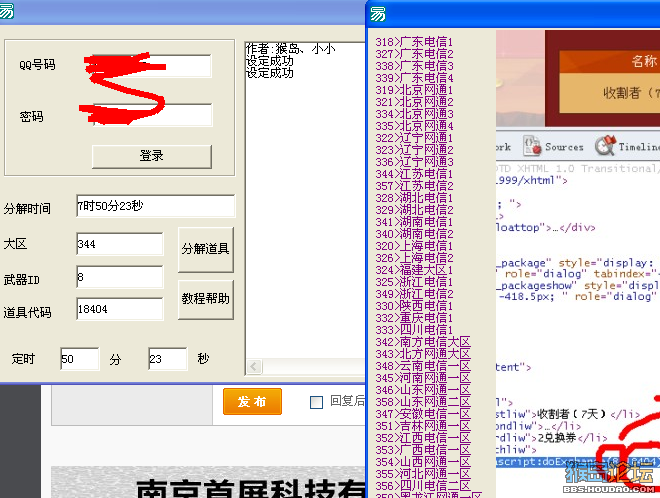Select server entry 325>浙江电信1
Viewport: 660px width, 498px height.
pyautogui.click(x=414, y=282)
